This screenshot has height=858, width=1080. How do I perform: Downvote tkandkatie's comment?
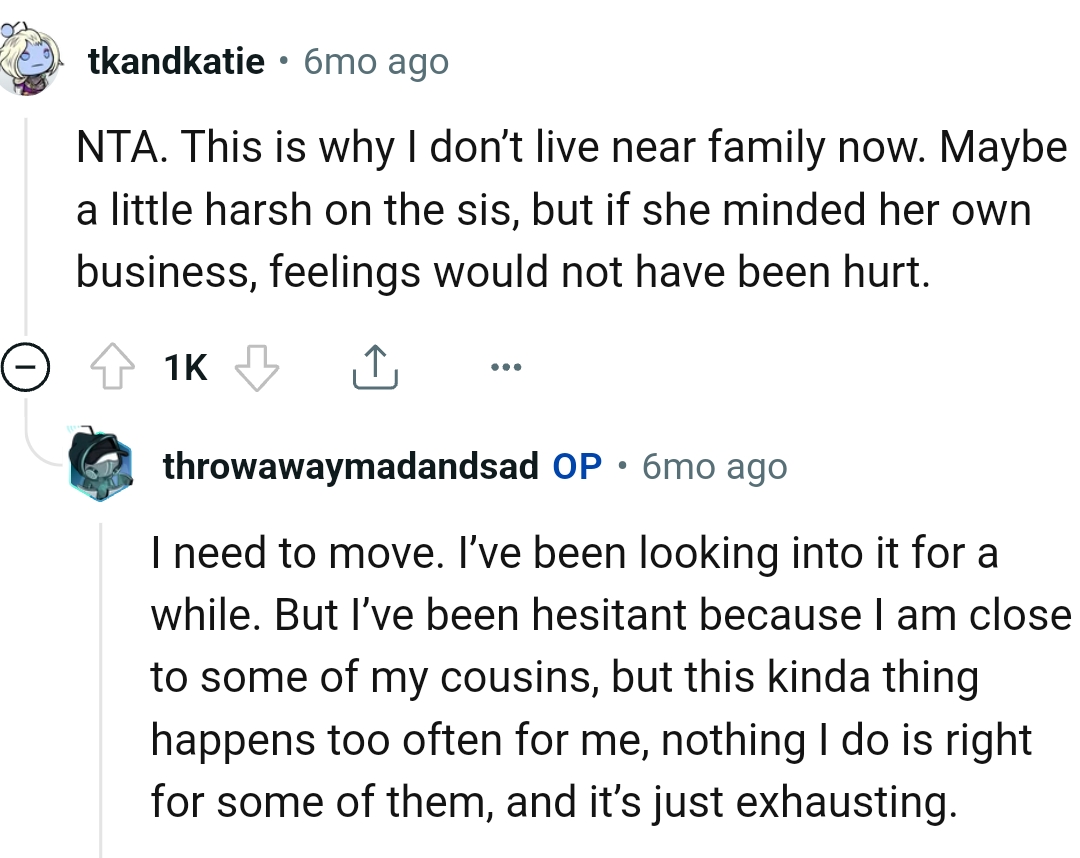tap(256, 366)
